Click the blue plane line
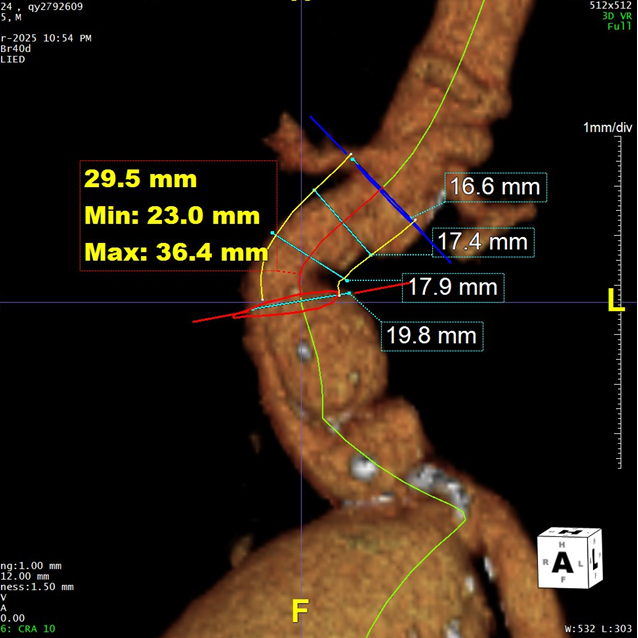 (x=380, y=190)
